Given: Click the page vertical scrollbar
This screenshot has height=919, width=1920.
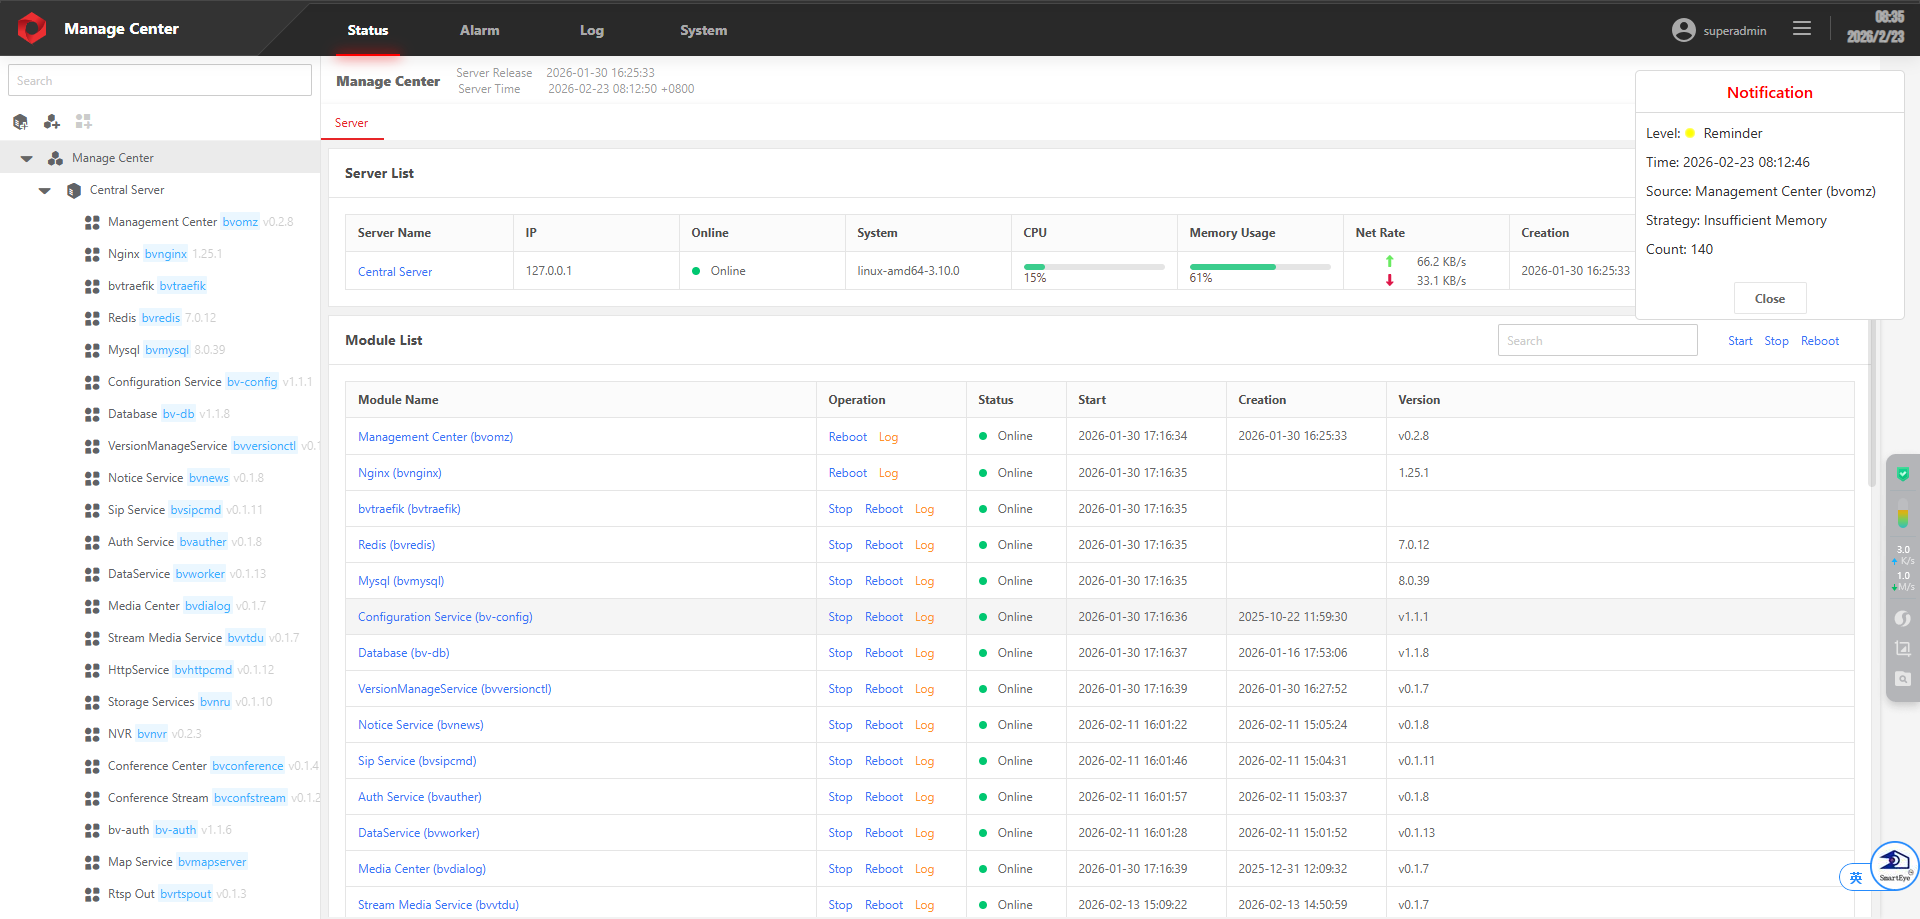Looking at the screenshot, I should [x=1872, y=400].
